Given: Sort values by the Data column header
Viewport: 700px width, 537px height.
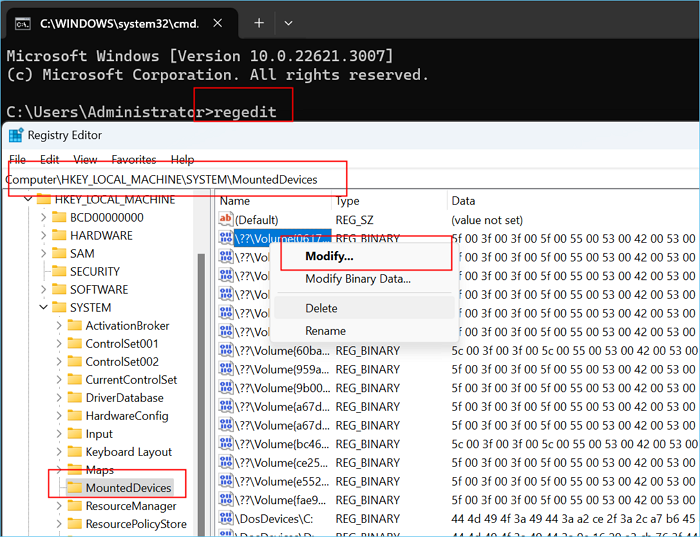Looking at the screenshot, I should (x=463, y=201).
